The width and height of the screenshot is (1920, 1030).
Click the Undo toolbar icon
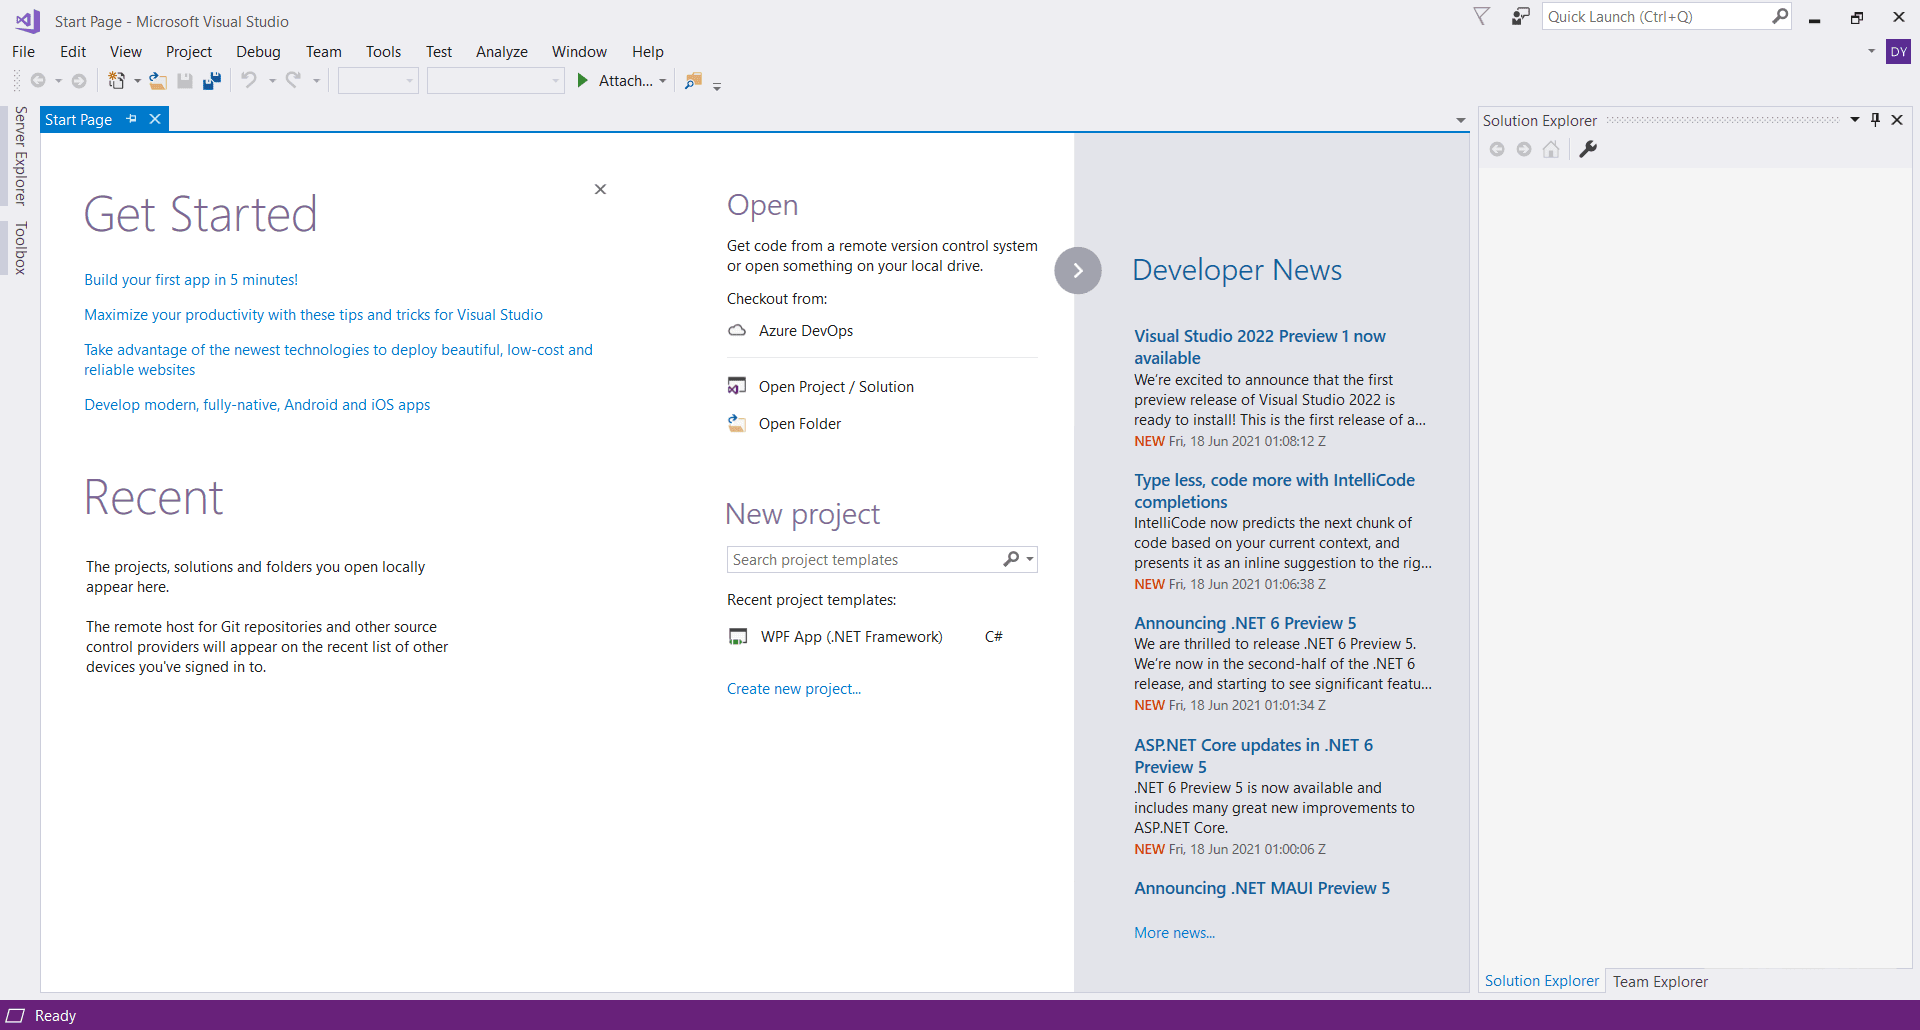point(249,80)
